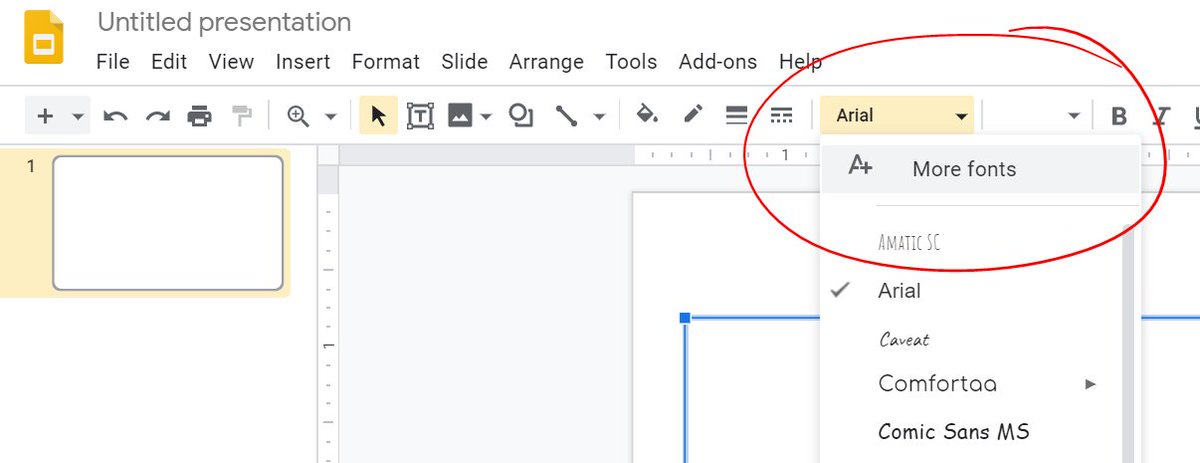Print the presentation

pyautogui.click(x=200, y=116)
